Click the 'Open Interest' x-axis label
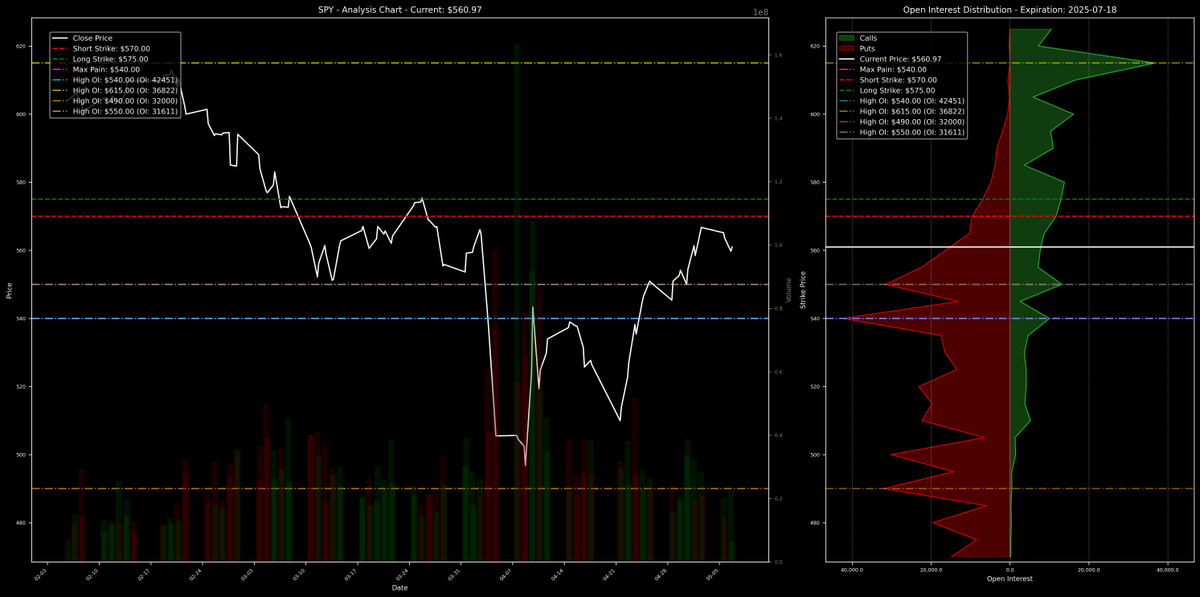This screenshot has width=1200, height=597. pos(1010,579)
